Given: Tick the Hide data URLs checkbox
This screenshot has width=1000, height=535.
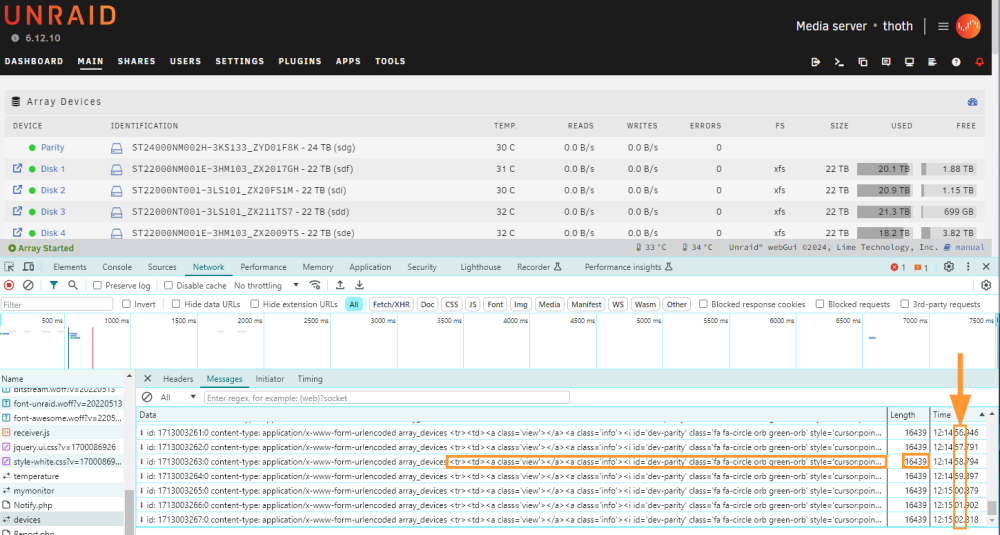Looking at the screenshot, I should pyautogui.click(x=176, y=304).
